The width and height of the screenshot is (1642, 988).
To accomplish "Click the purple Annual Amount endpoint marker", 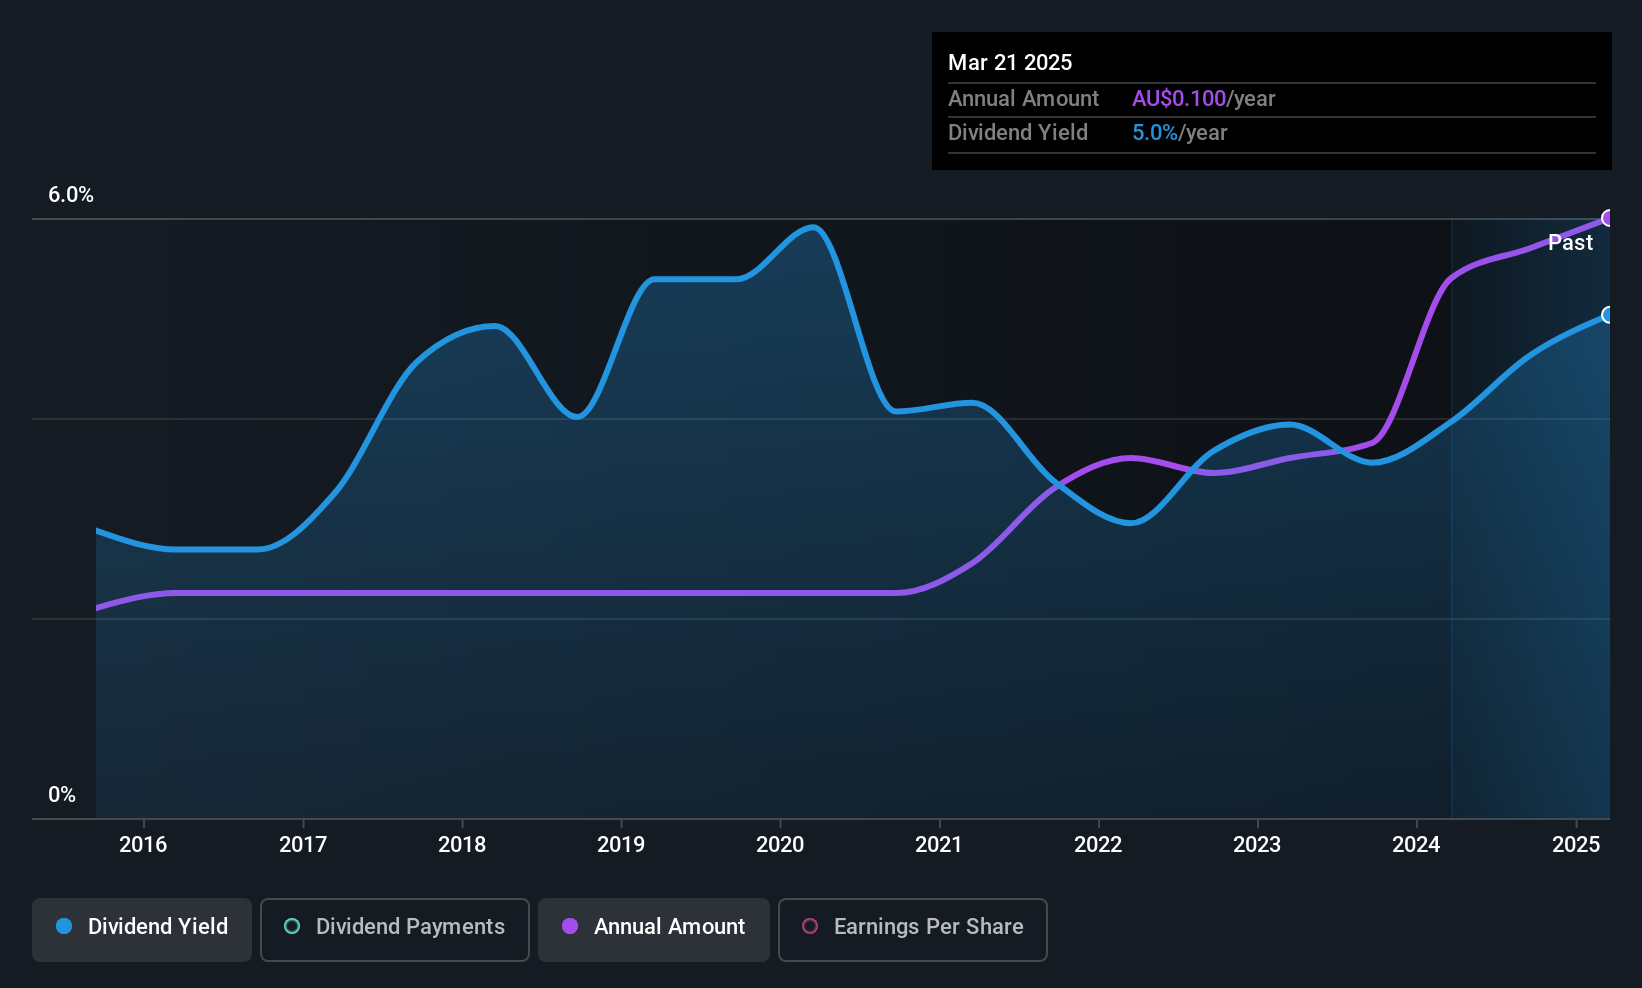I will pos(1608,218).
